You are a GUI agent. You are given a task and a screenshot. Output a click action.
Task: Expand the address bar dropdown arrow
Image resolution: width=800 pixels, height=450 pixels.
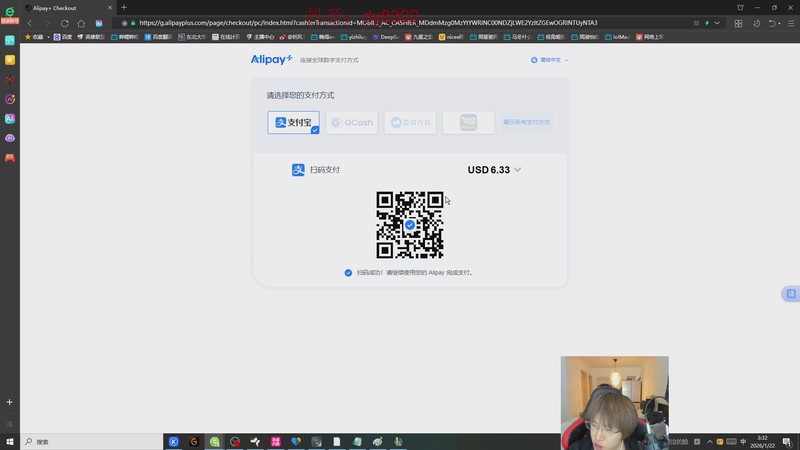click(717, 23)
